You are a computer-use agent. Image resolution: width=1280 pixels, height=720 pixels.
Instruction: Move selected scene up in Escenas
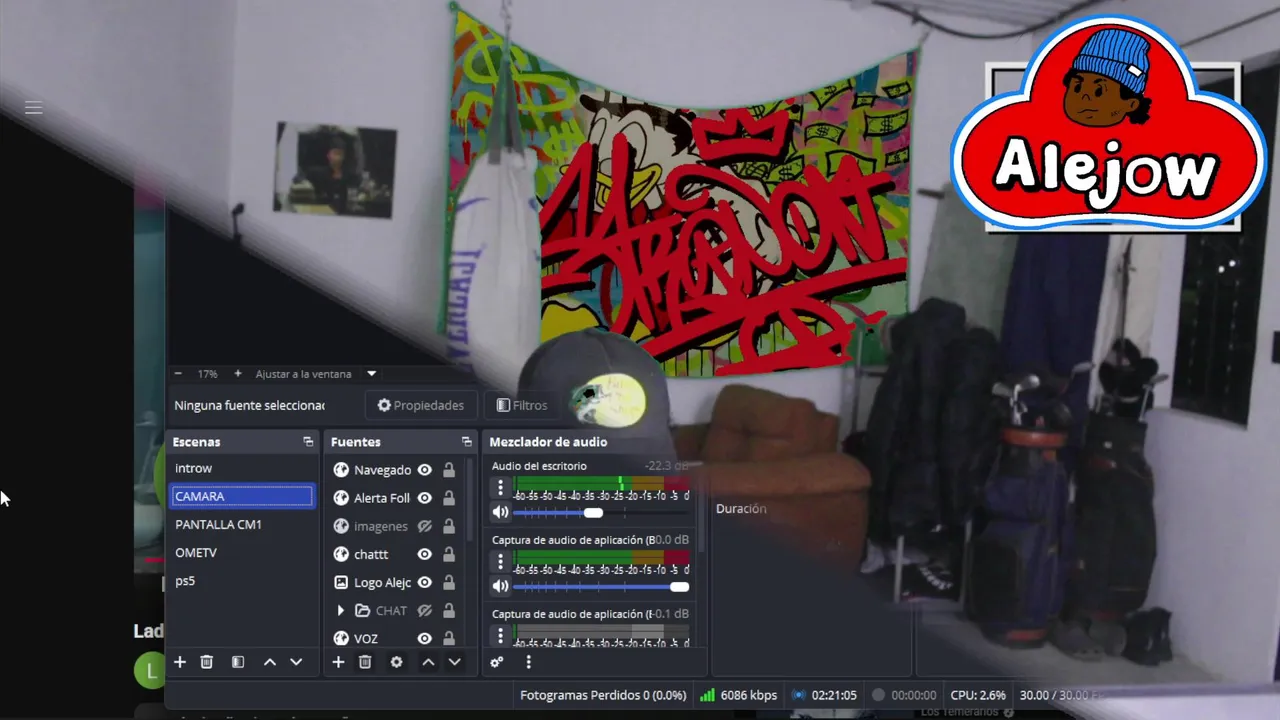pos(270,662)
